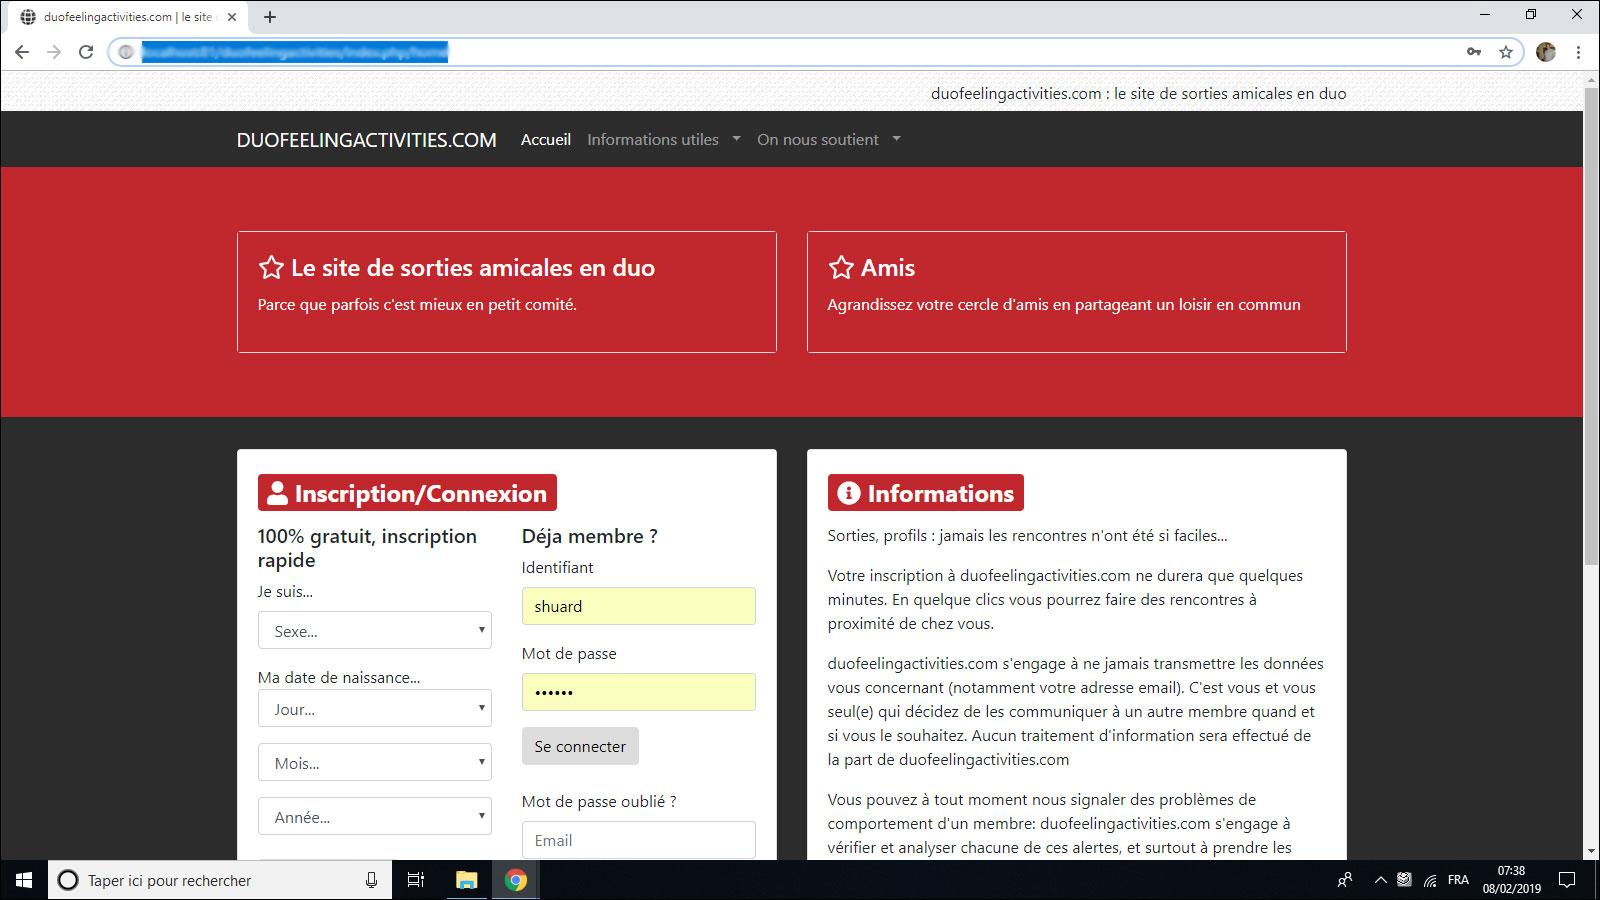Select the Année year dropdown

pyautogui.click(x=375, y=817)
